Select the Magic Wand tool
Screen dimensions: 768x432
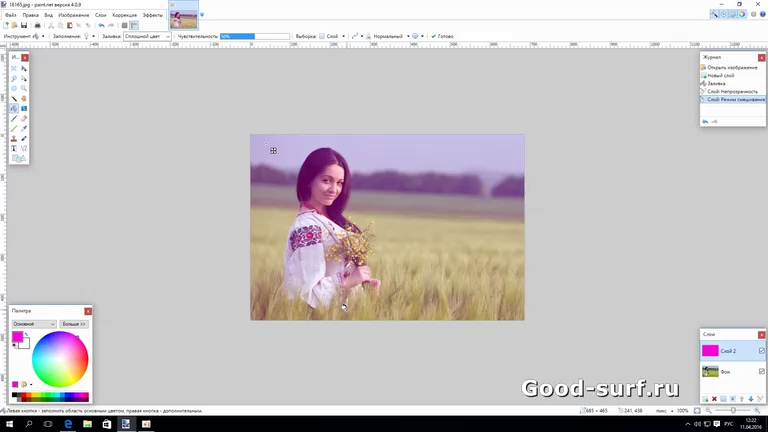[14, 98]
